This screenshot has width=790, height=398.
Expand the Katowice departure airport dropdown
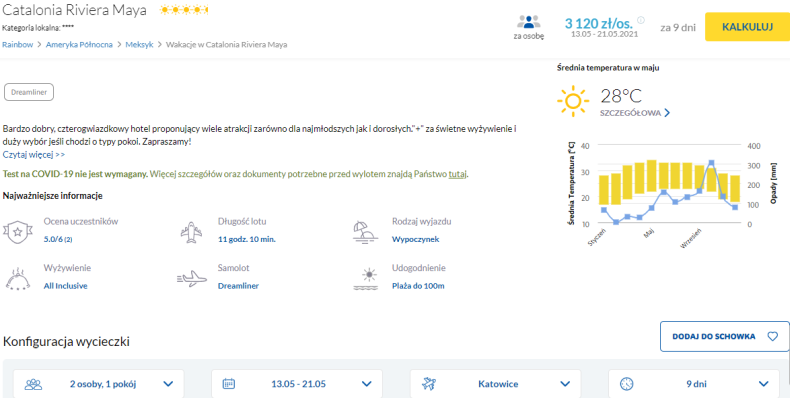coord(496,384)
